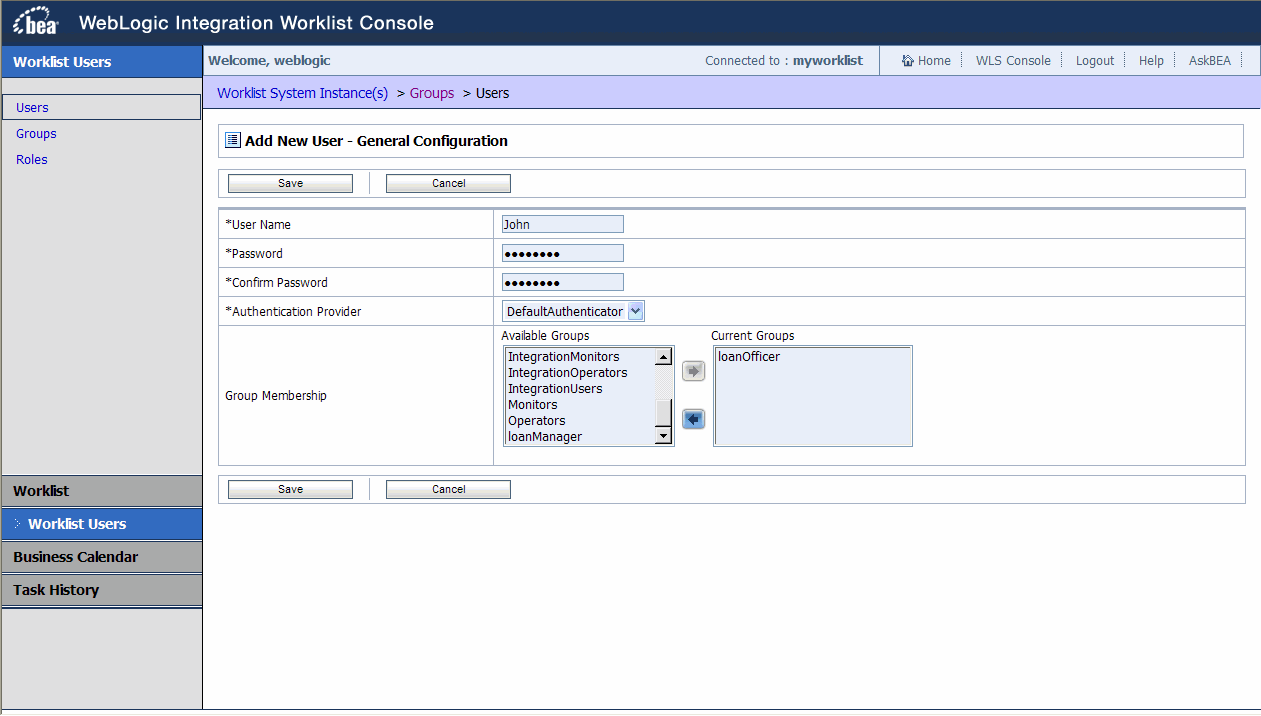Click bottom Save button
Viewport: 1261px width, 716px height.
point(290,489)
